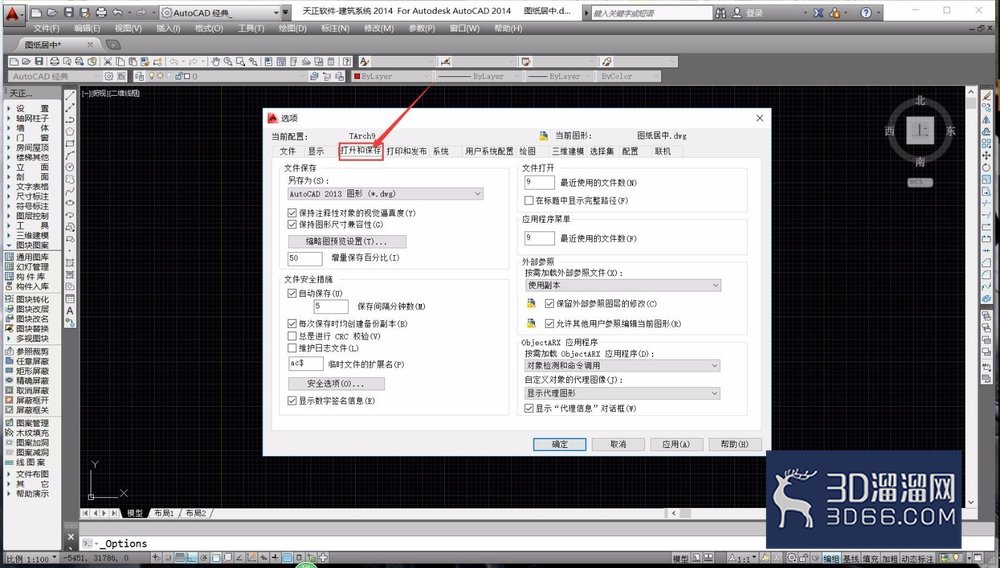Image resolution: width=1000 pixels, height=568 pixels.
Task: Enable 维护日志文件 checkbox
Action: [292, 348]
